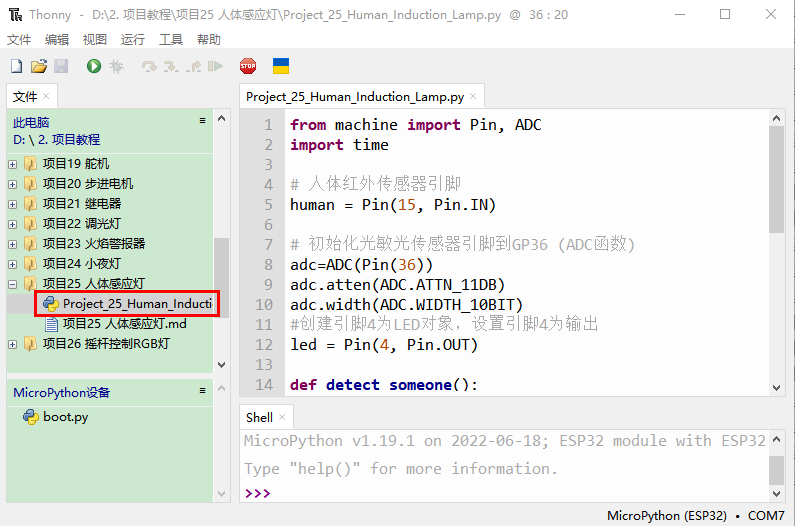Click the Ukraine flag icon in toolbar
This screenshot has height=526, width=795.
pyautogui.click(x=282, y=66)
